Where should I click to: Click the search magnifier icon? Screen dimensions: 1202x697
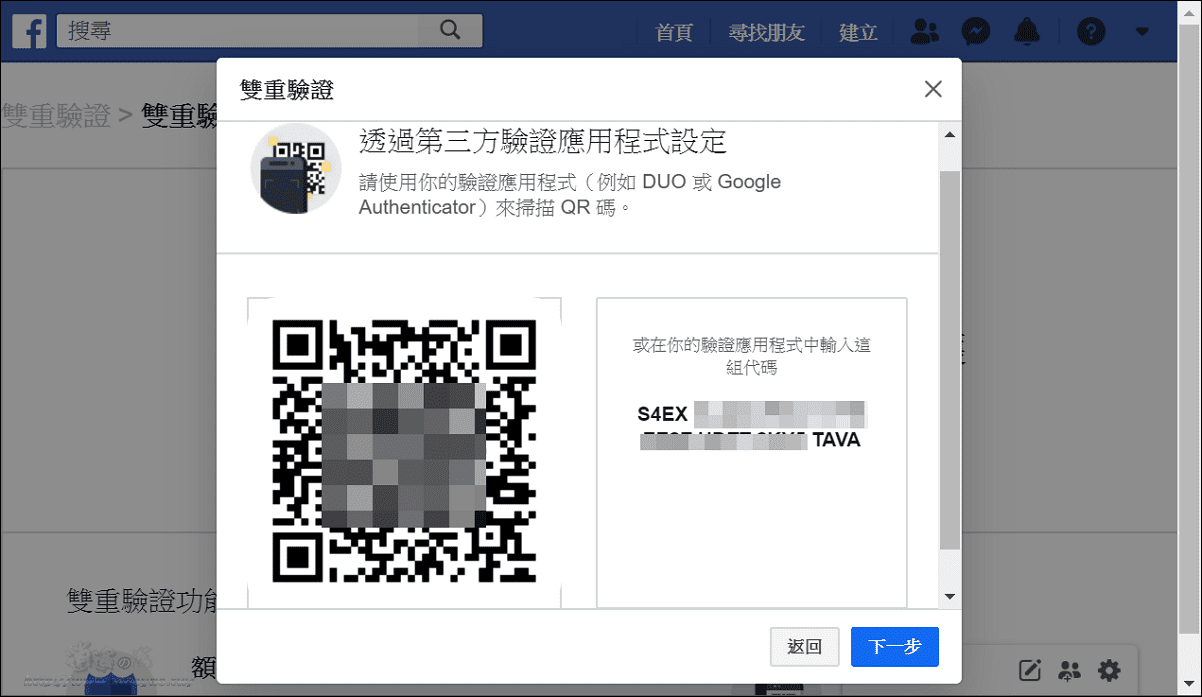[450, 30]
